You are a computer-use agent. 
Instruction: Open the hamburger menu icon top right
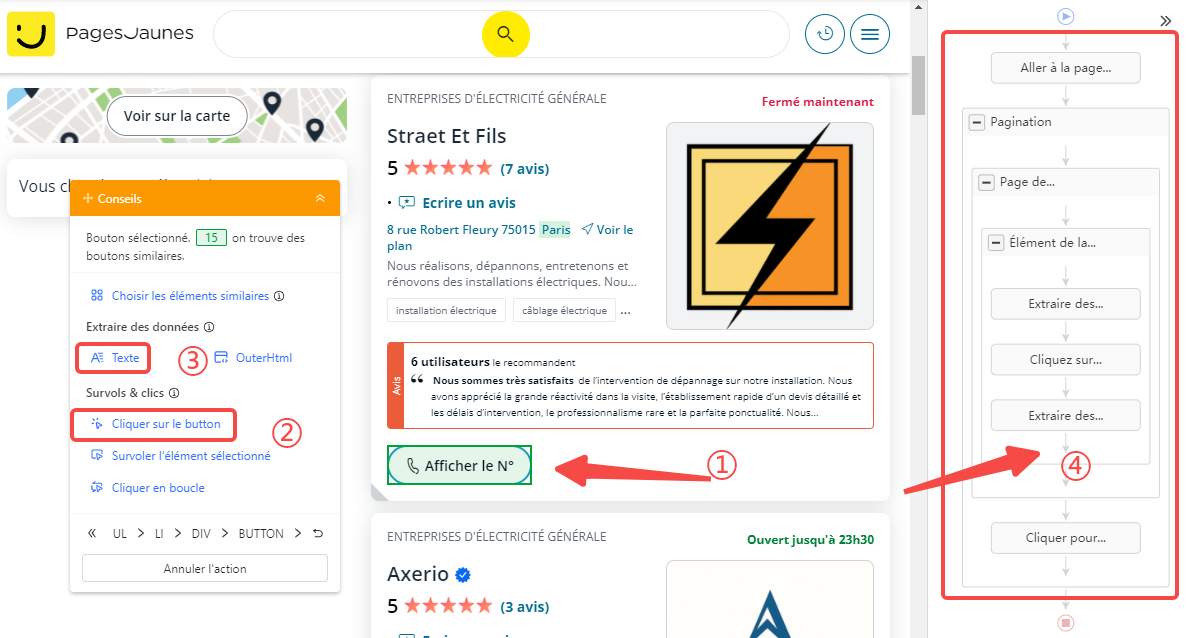[869, 33]
